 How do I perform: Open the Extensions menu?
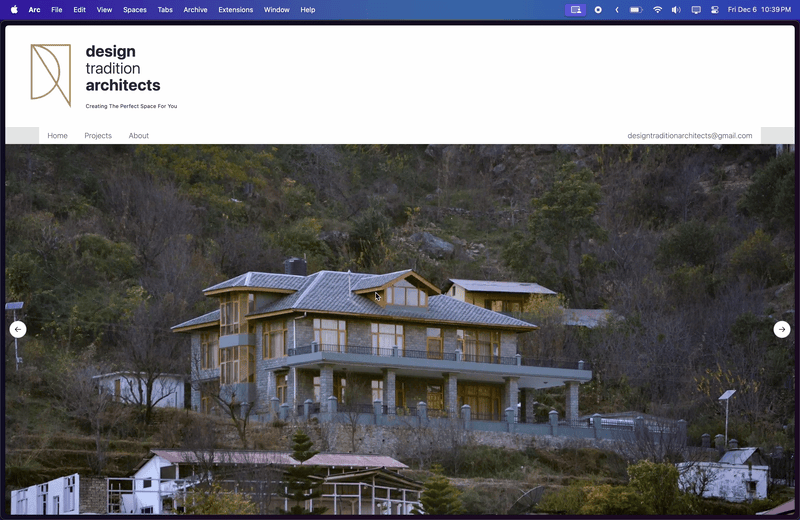click(x=236, y=9)
